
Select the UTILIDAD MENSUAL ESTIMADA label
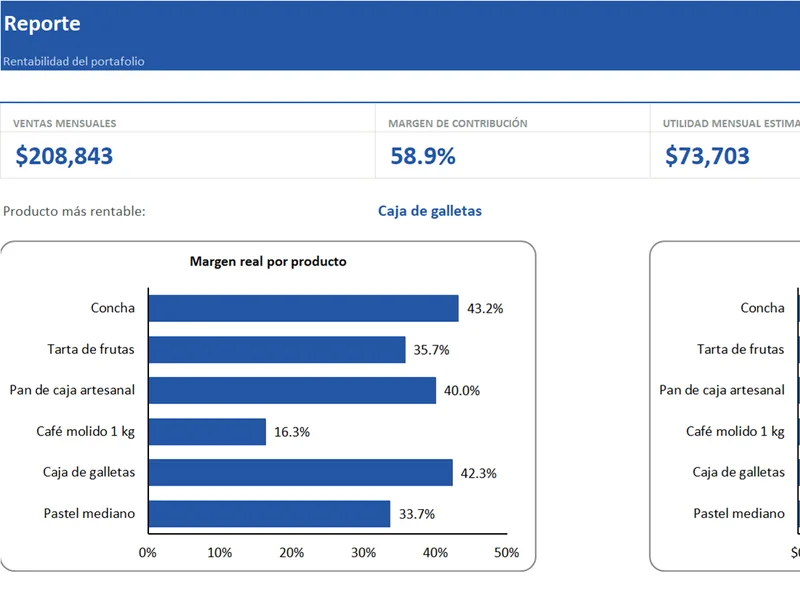731,123
